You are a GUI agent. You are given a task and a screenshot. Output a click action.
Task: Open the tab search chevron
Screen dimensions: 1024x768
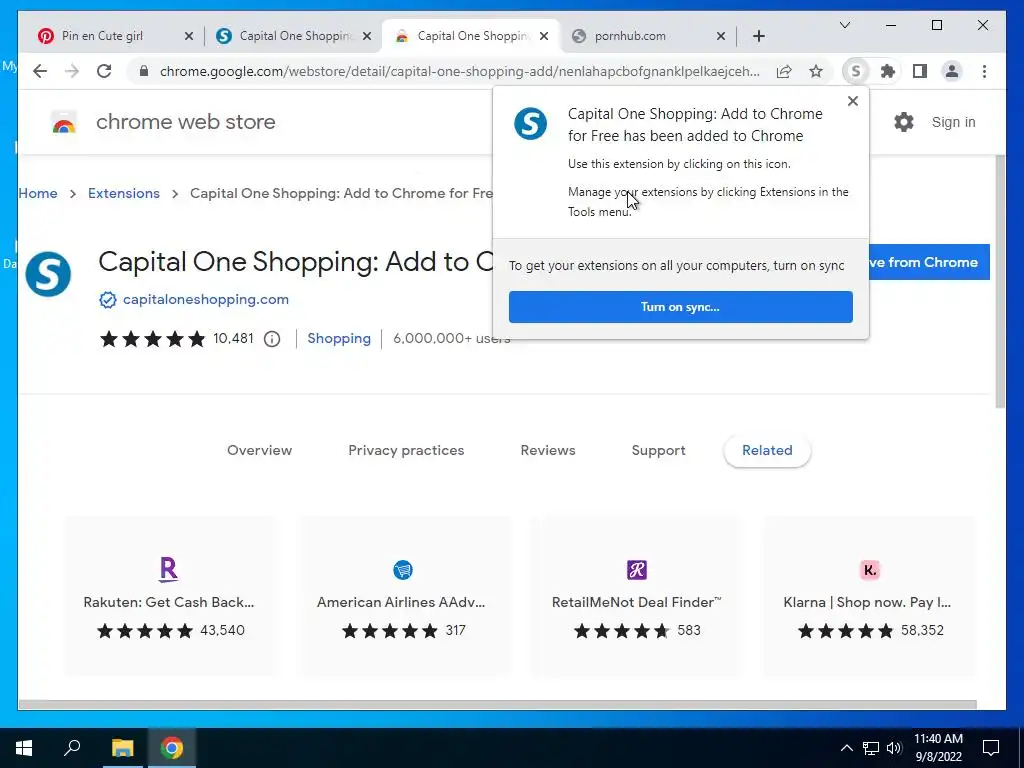(844, 25)
